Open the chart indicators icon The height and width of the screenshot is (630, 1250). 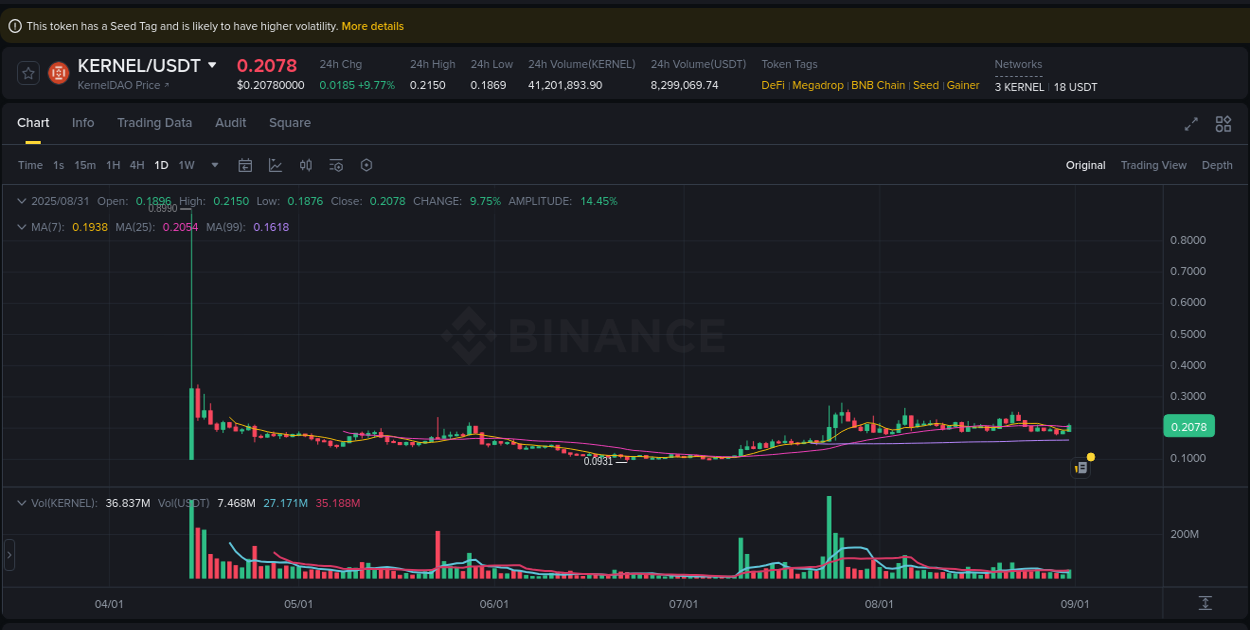click(x=275, y=164)
